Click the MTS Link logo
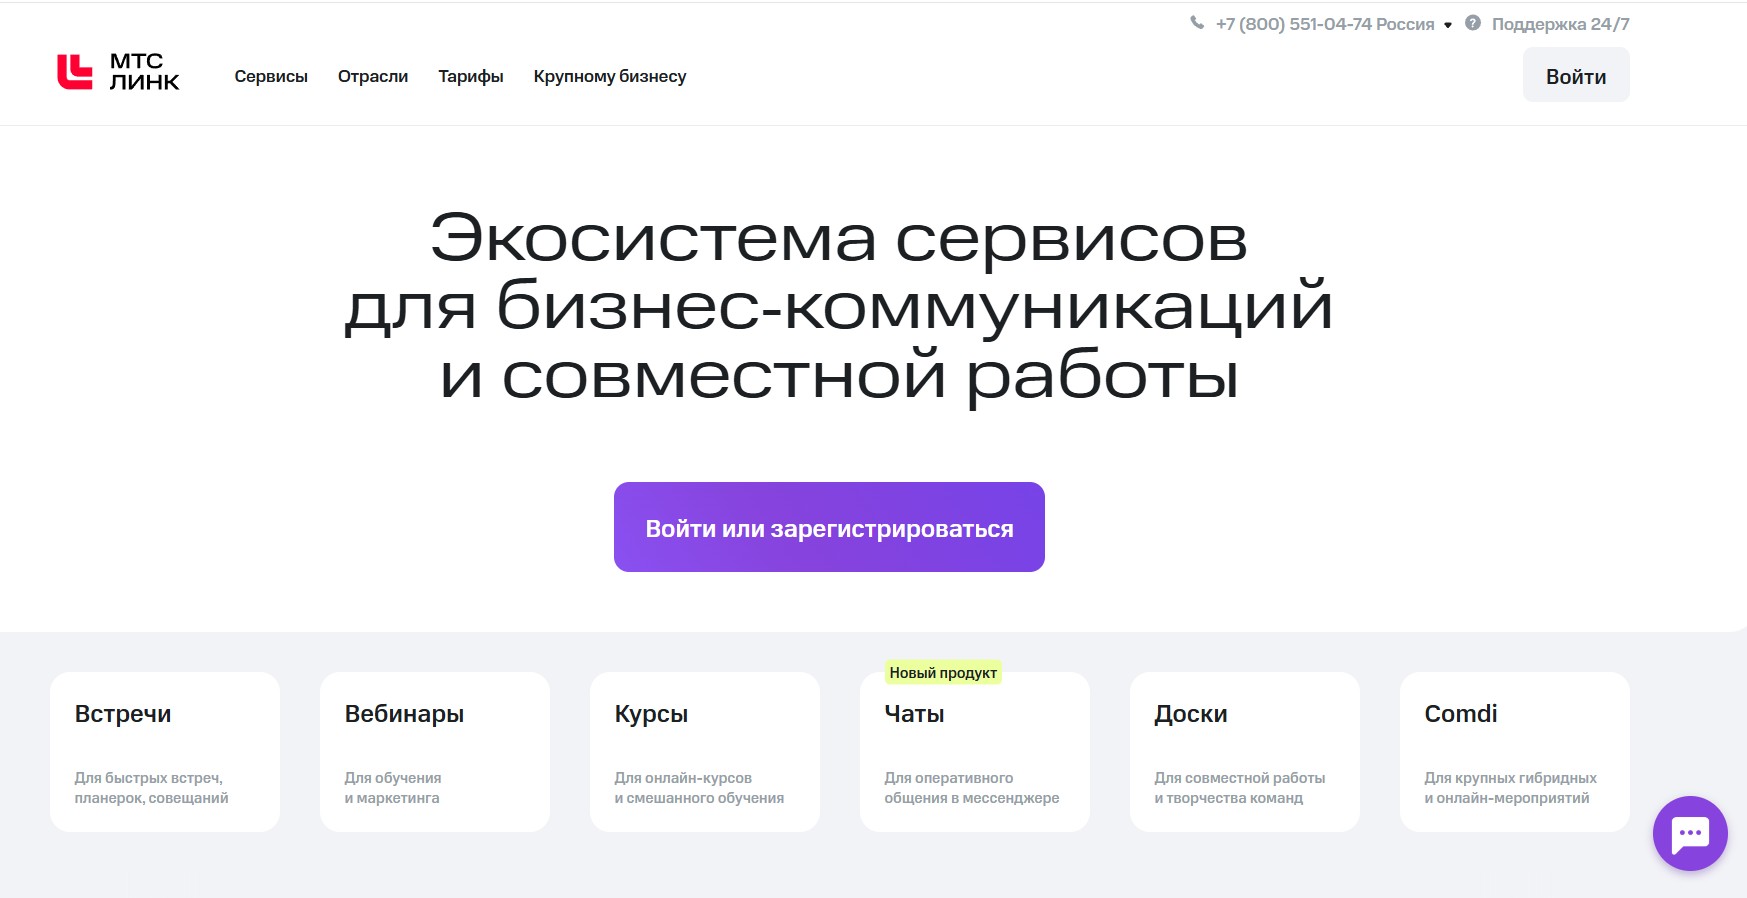Viewport: 1747px width, 898px height. click(x=118, y=72)
